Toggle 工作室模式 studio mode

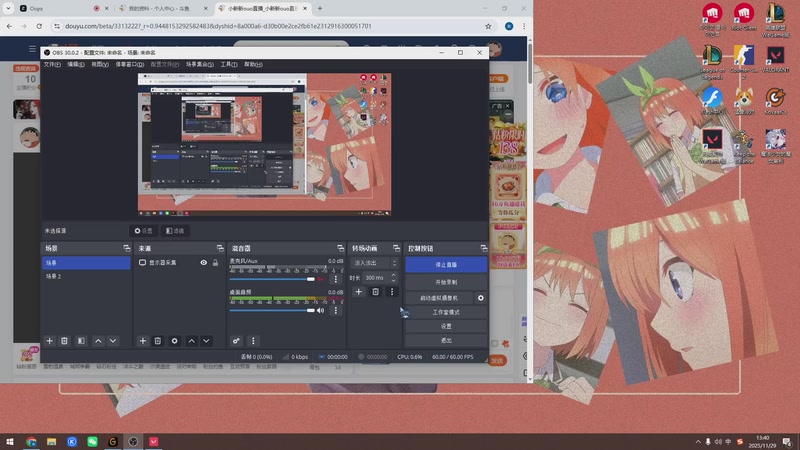[x=446, y=312]
